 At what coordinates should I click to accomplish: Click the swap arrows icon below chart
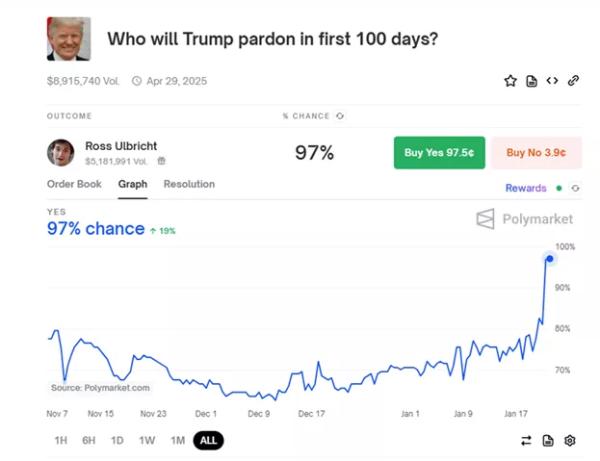pyautogui.click(x=527, y=440)
